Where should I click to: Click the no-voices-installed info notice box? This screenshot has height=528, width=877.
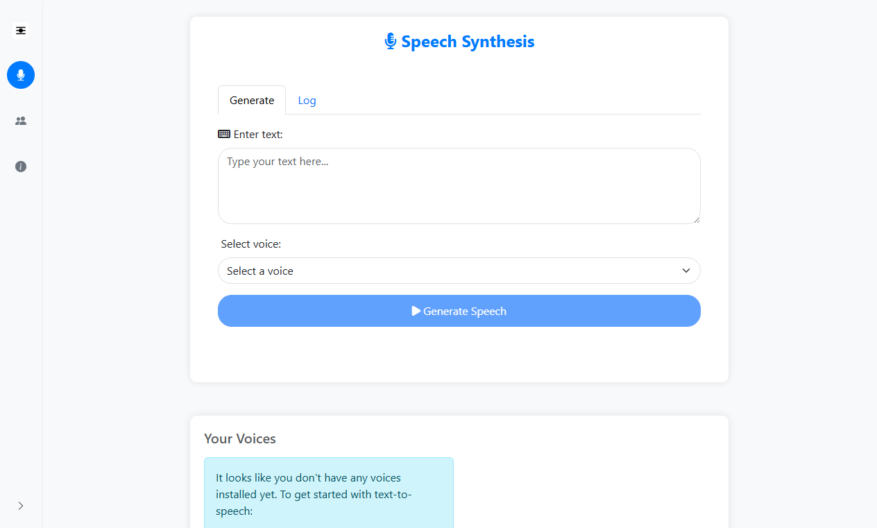pyautogui.click(x=329, y=493)
